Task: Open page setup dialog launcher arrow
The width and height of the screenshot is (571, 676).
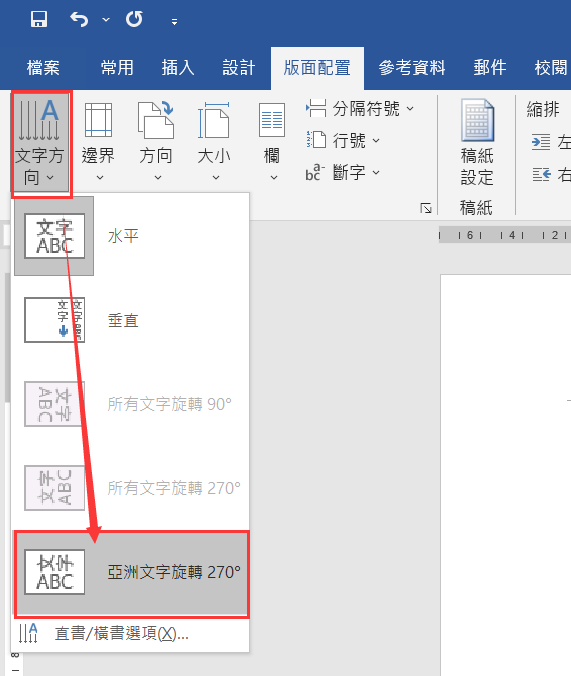Action: (426, 208)
